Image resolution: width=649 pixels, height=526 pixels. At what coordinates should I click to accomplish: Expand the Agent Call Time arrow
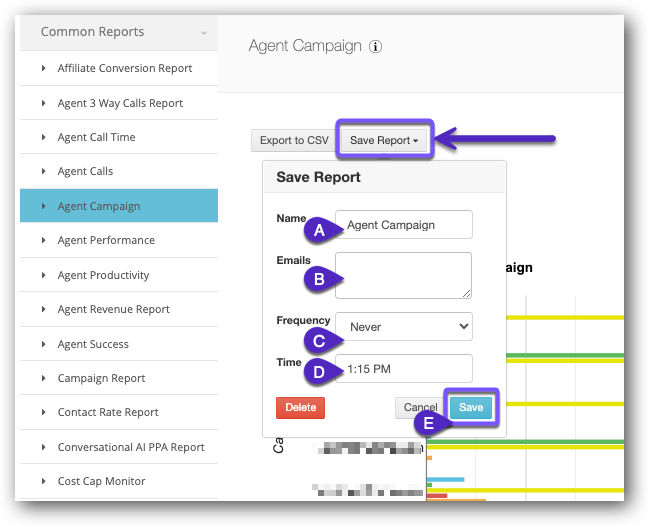(43, 137)
